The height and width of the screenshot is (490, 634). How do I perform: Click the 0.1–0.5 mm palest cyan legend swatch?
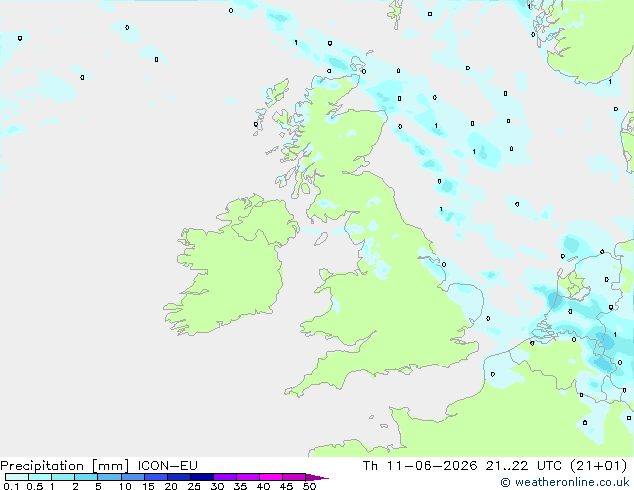(17, 477)
